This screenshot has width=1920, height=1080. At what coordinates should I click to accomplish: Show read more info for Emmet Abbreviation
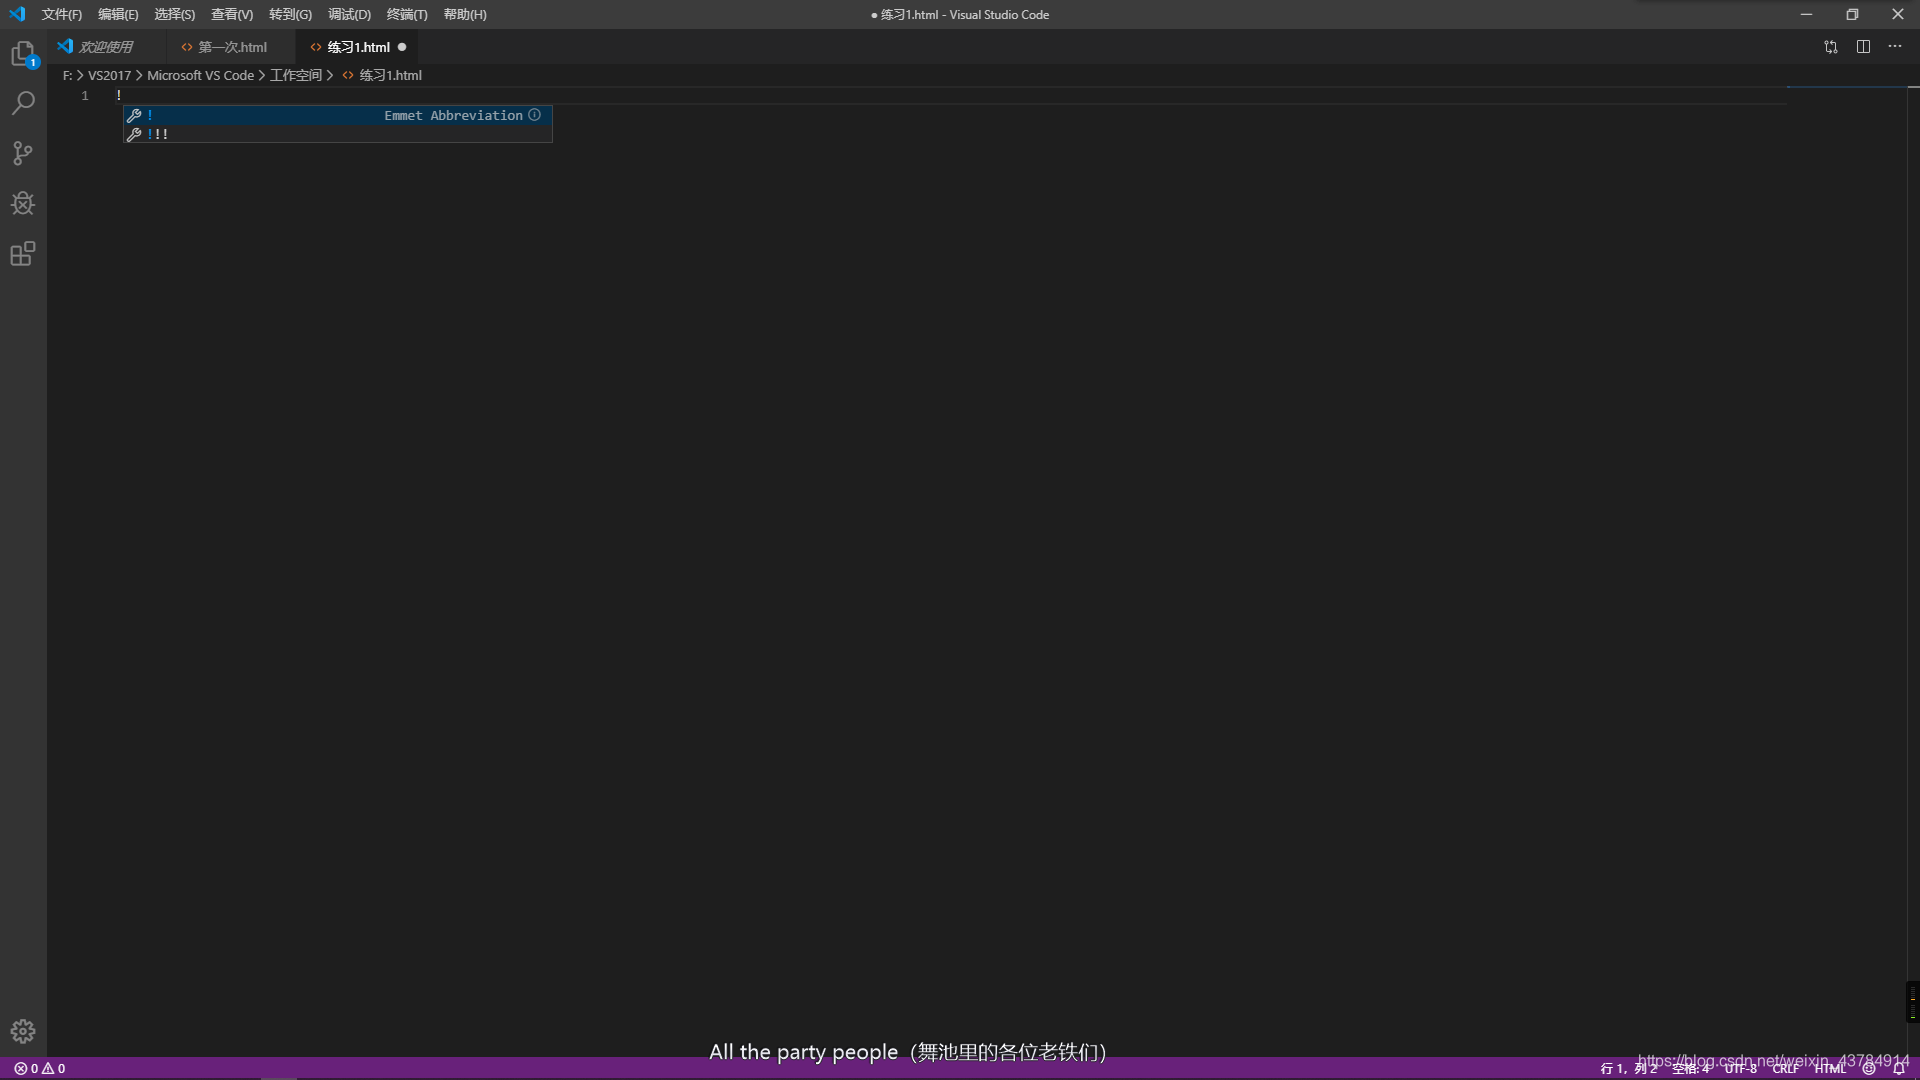(535, 115)
